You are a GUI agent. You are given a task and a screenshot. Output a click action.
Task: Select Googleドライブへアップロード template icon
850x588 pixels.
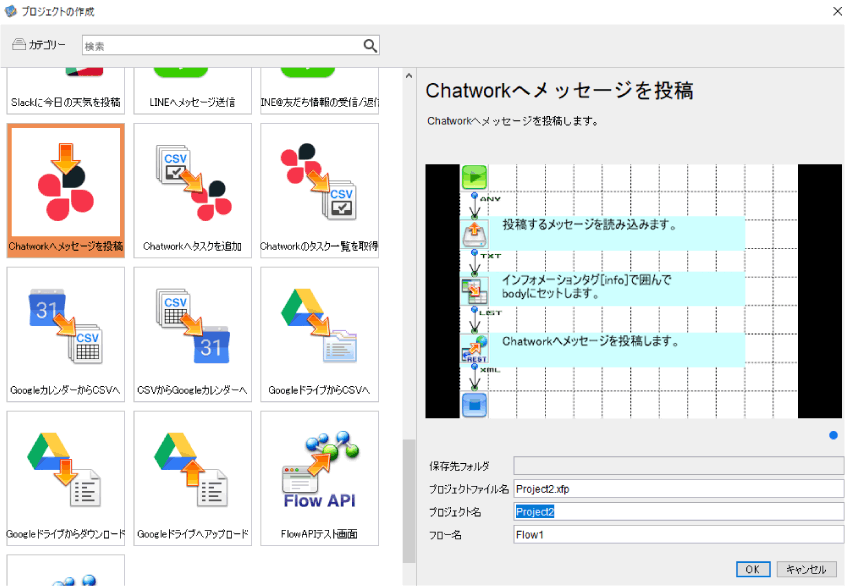pos(192,478)
